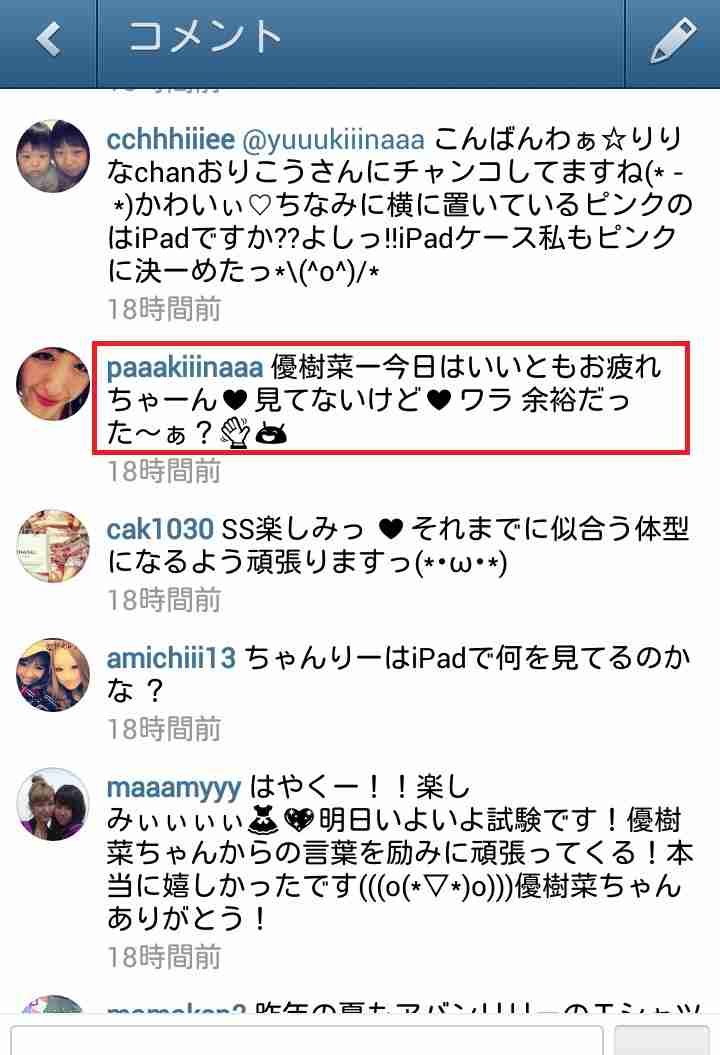This screenshot has width=720, height=1055.
Task: Tap the waving hand emoji in comment
Action: (236, 433)
